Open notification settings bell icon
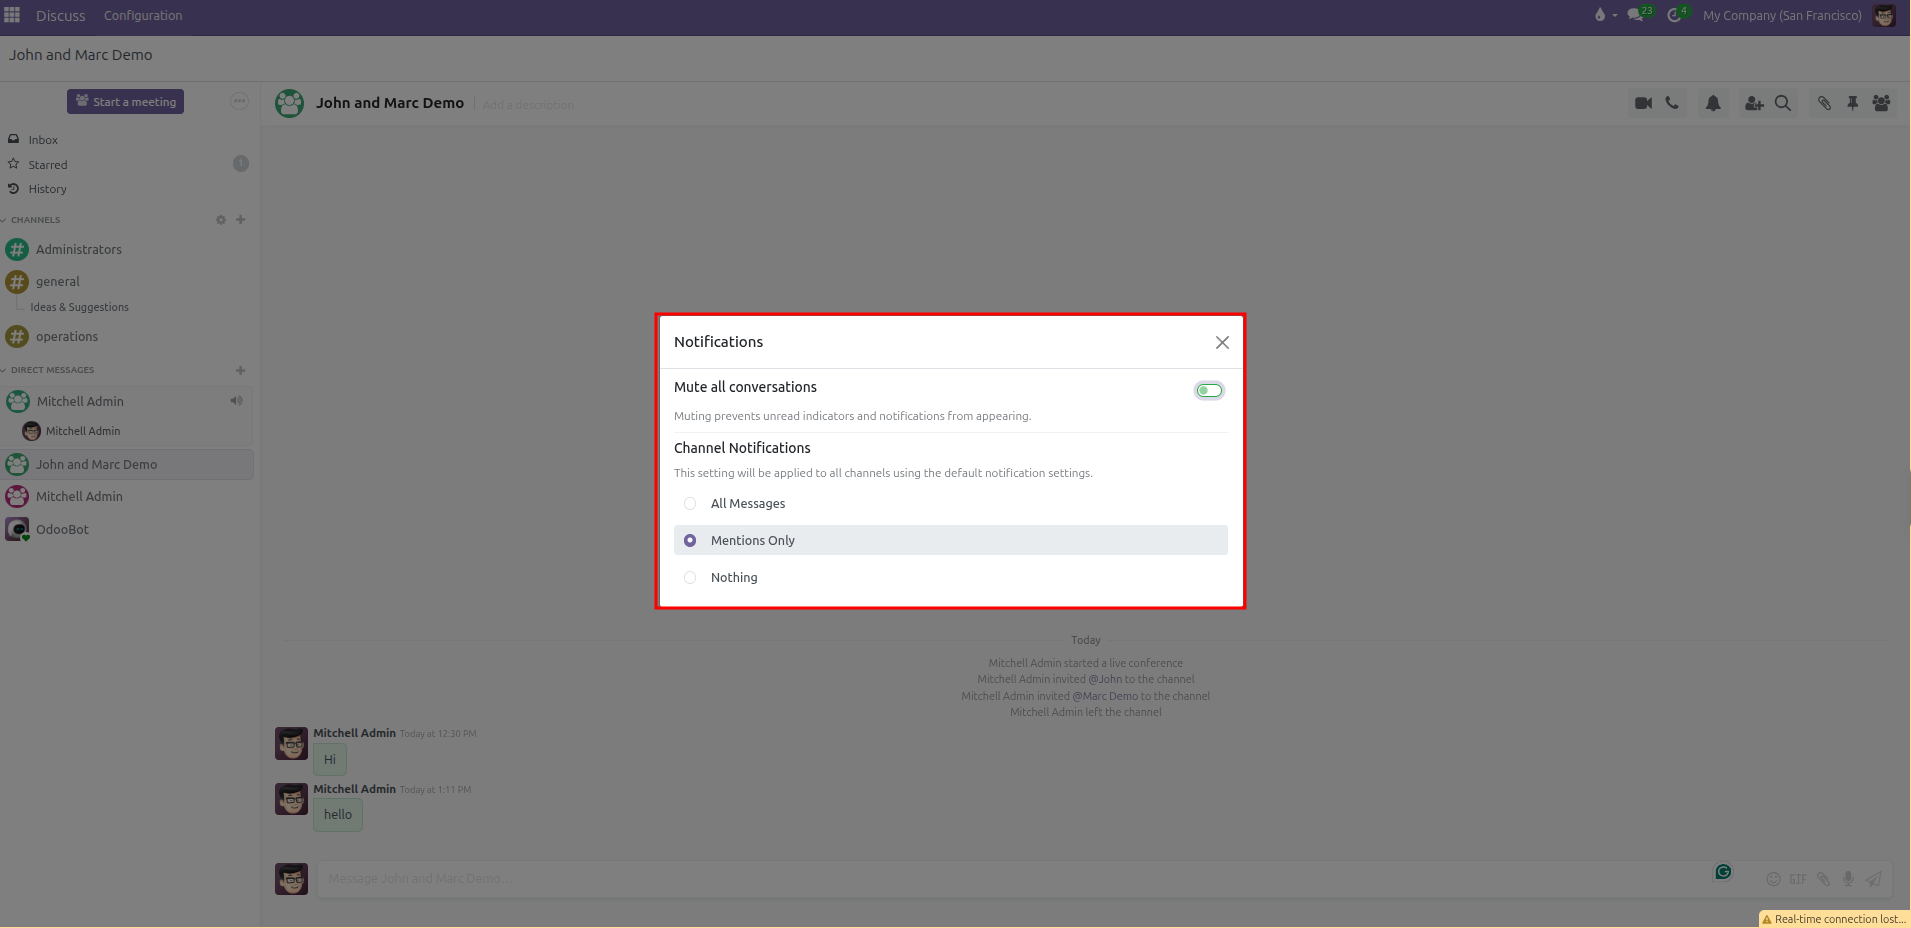The image size is (1911, 928). (x=1713, y=103)
